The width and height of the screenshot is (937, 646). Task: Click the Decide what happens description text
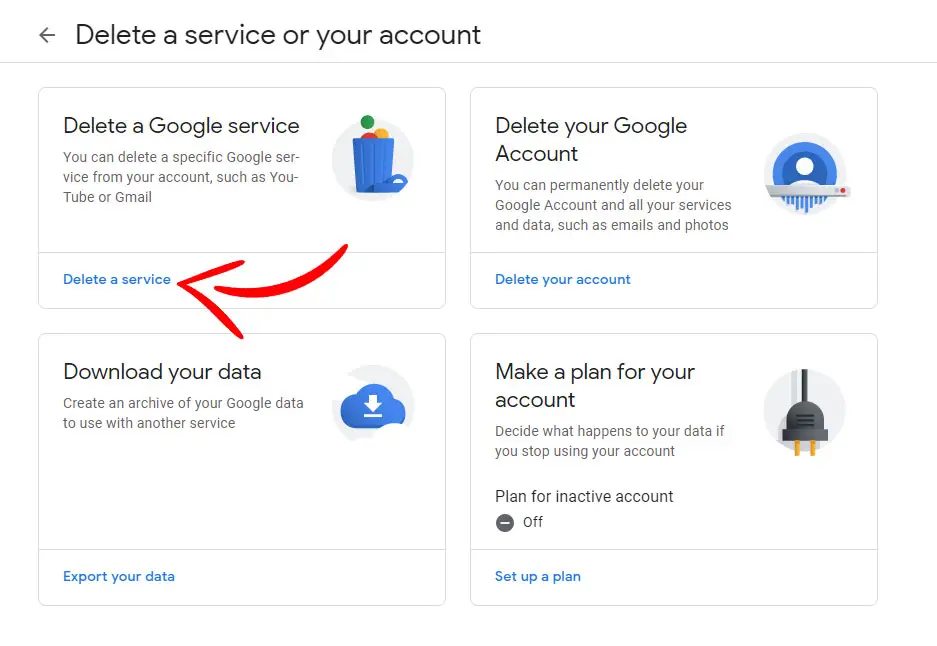pos(610,441)
